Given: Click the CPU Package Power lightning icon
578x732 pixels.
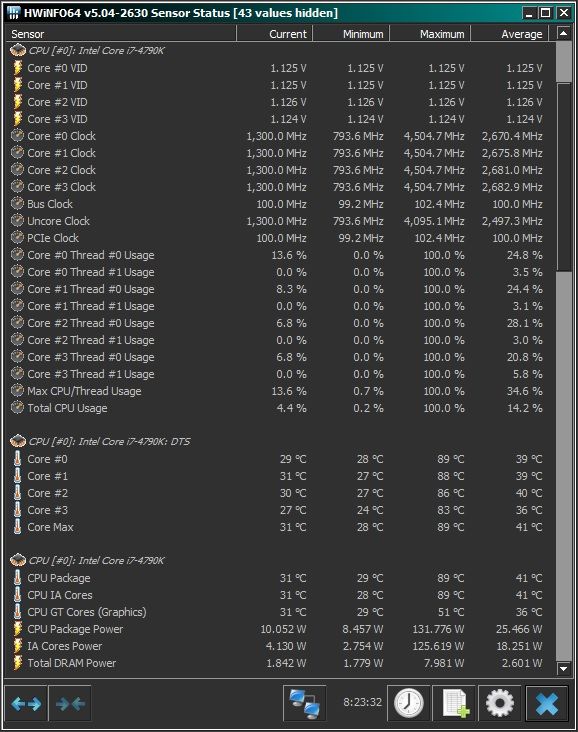Looking at the screenshot, I should pos(17,629).
